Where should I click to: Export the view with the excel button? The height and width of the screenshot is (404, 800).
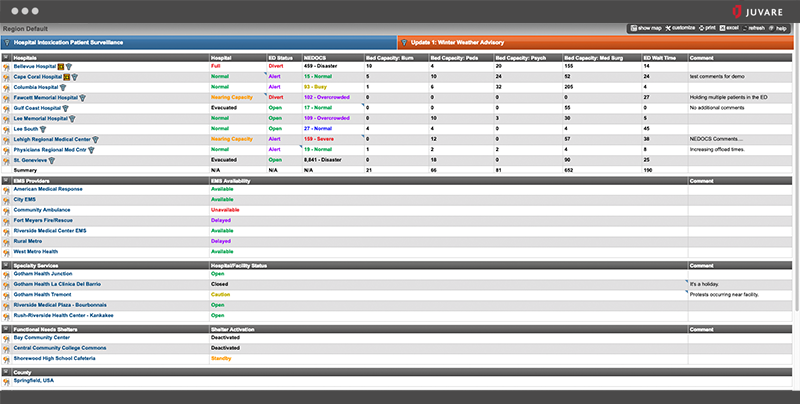point(729,29)
